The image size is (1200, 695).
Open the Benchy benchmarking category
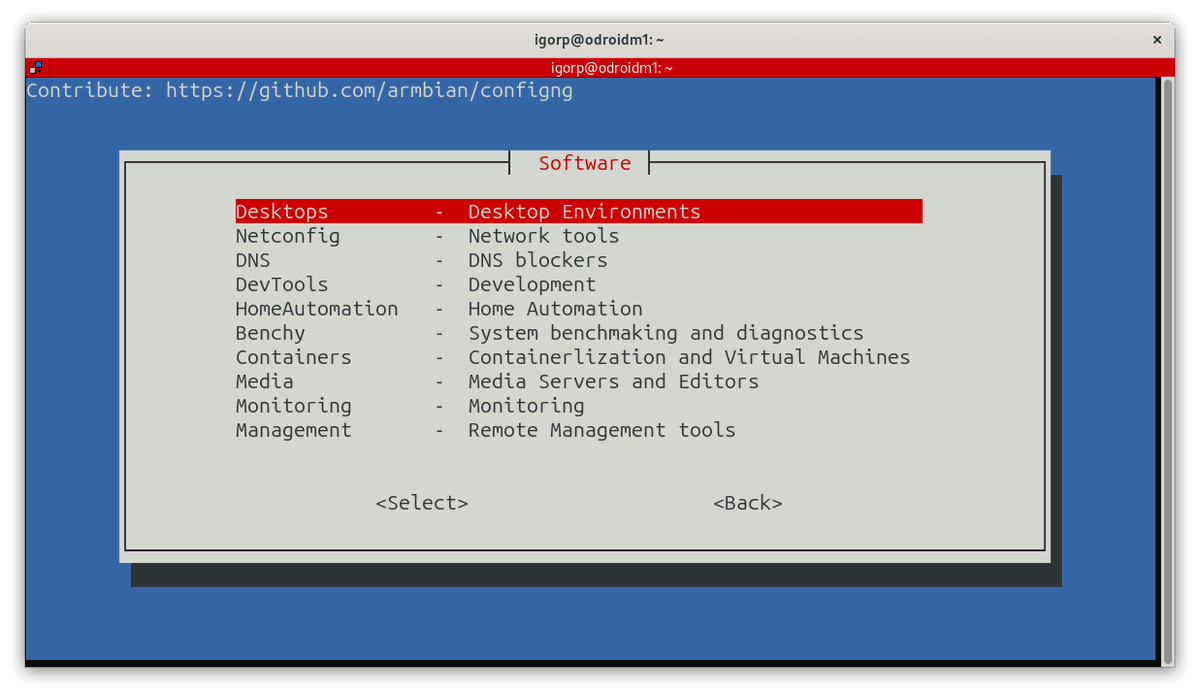pos(269,332)
